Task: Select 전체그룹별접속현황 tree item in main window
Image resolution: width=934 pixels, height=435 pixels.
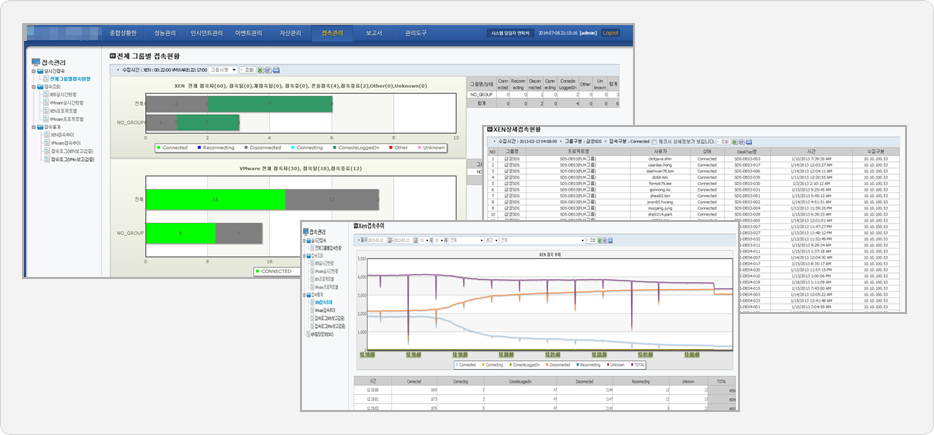Action: [70, 79]
